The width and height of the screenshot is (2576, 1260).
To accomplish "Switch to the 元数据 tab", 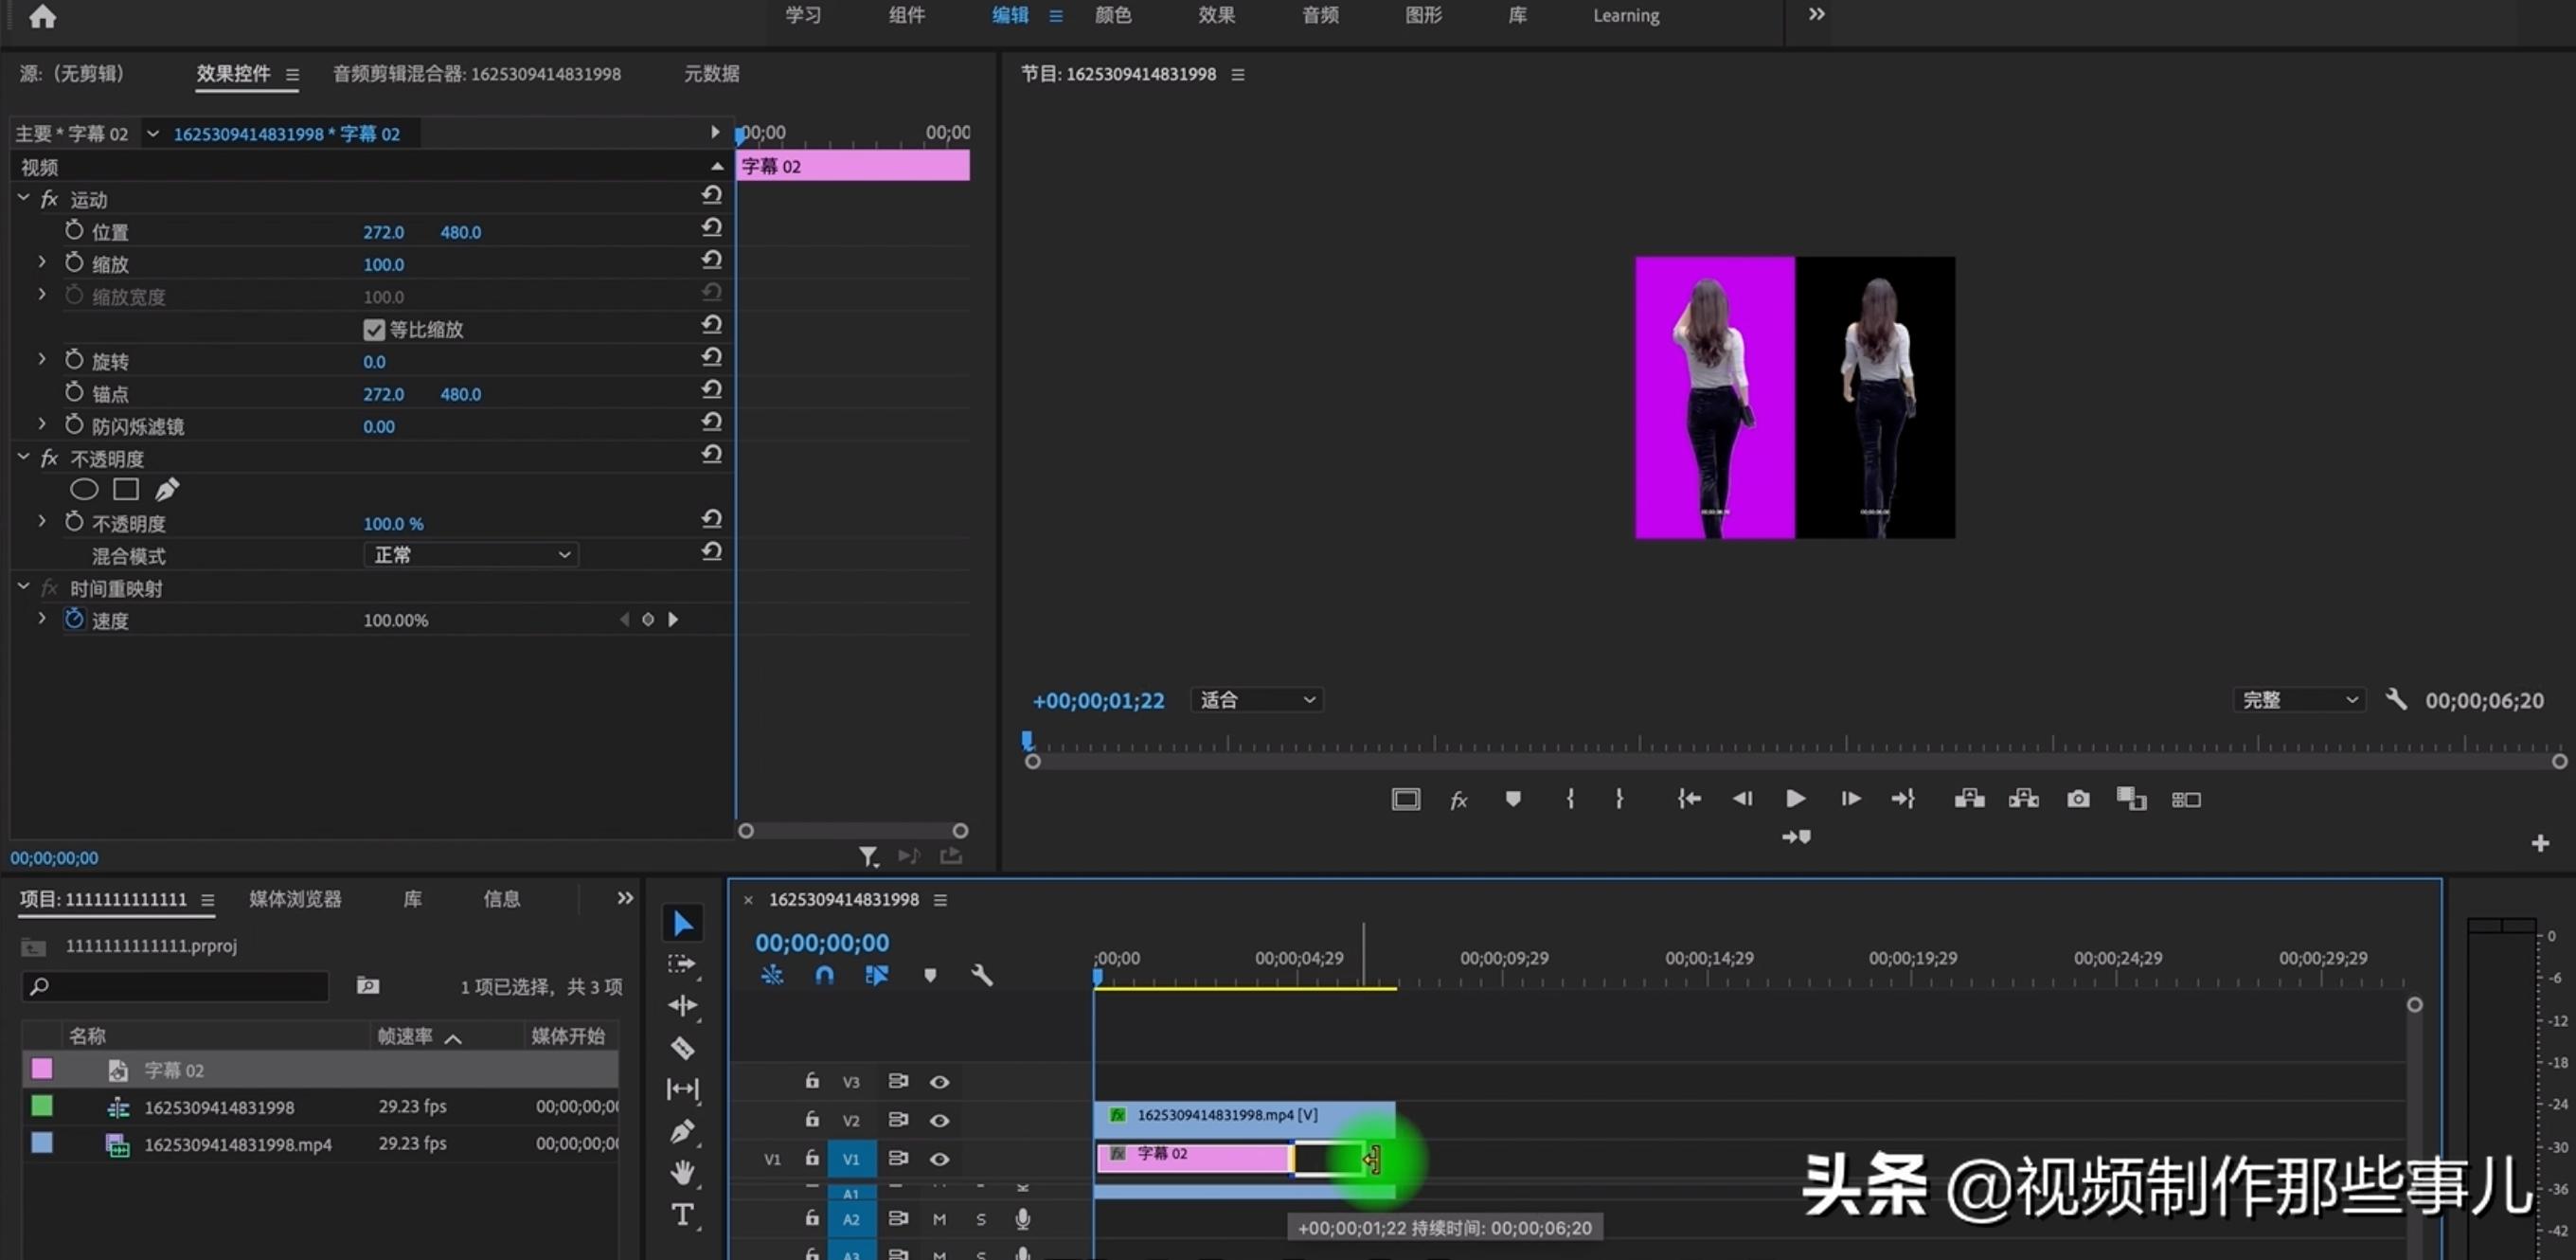I will click(711, 73).
